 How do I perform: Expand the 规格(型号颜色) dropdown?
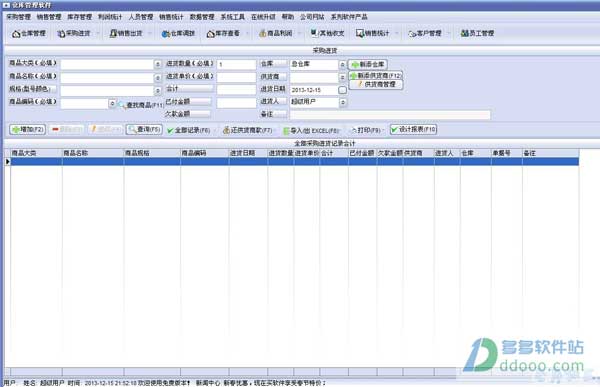click(x=158, y=91)
